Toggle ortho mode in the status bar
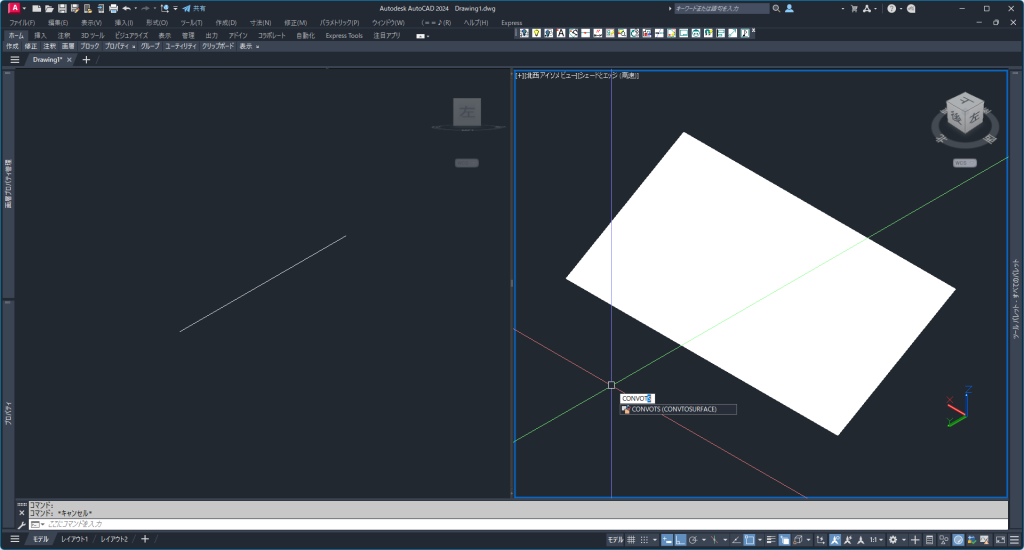This screenshot has height=550, width=1024. click(680, 540)
